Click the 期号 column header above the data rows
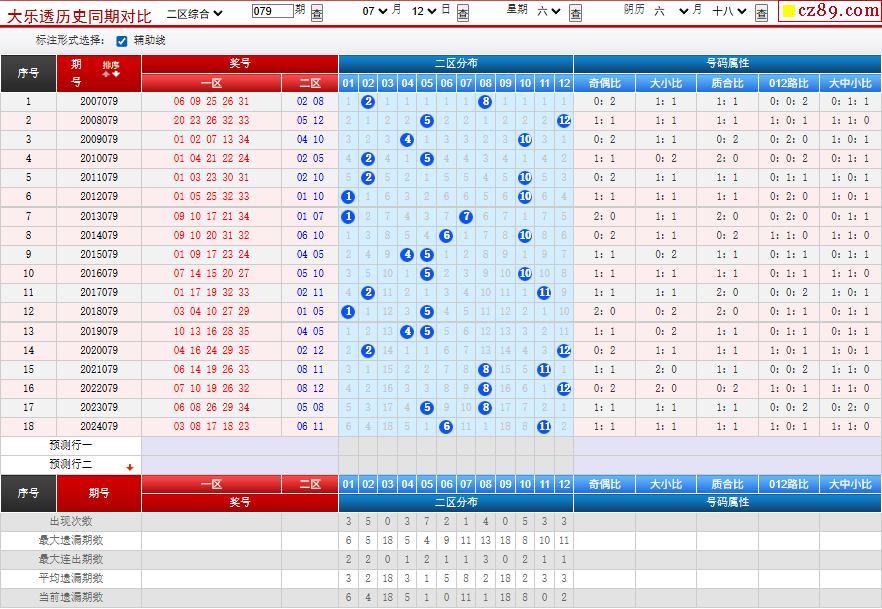This screenshot has width=882, height=609. (98, 74)
